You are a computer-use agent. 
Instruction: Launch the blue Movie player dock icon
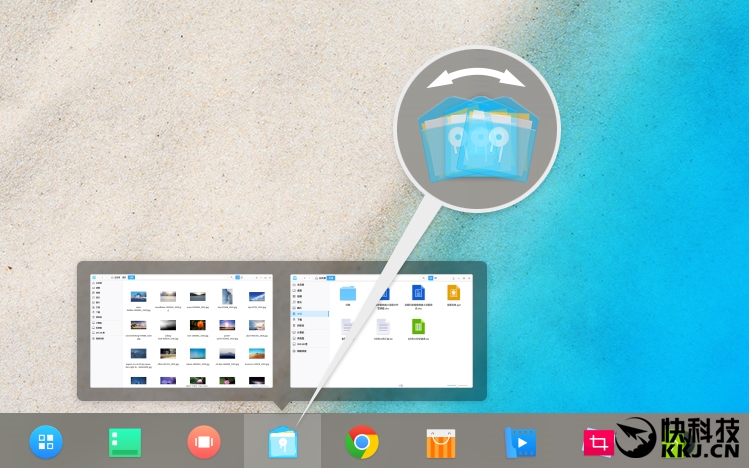520,443
